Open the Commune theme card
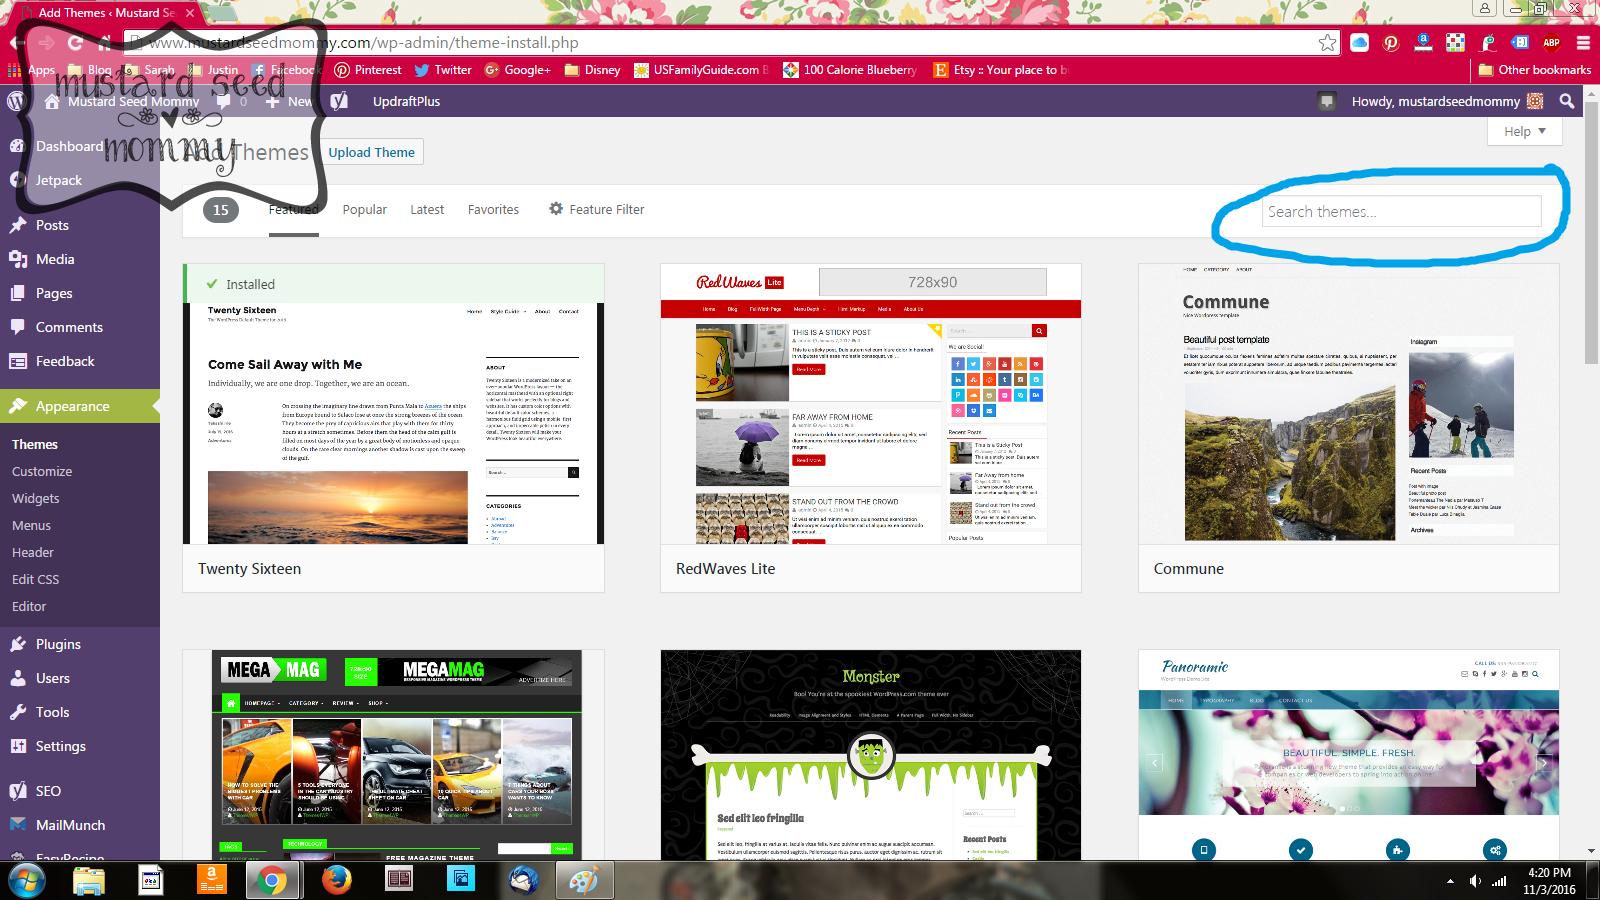 coord(1349,428)
